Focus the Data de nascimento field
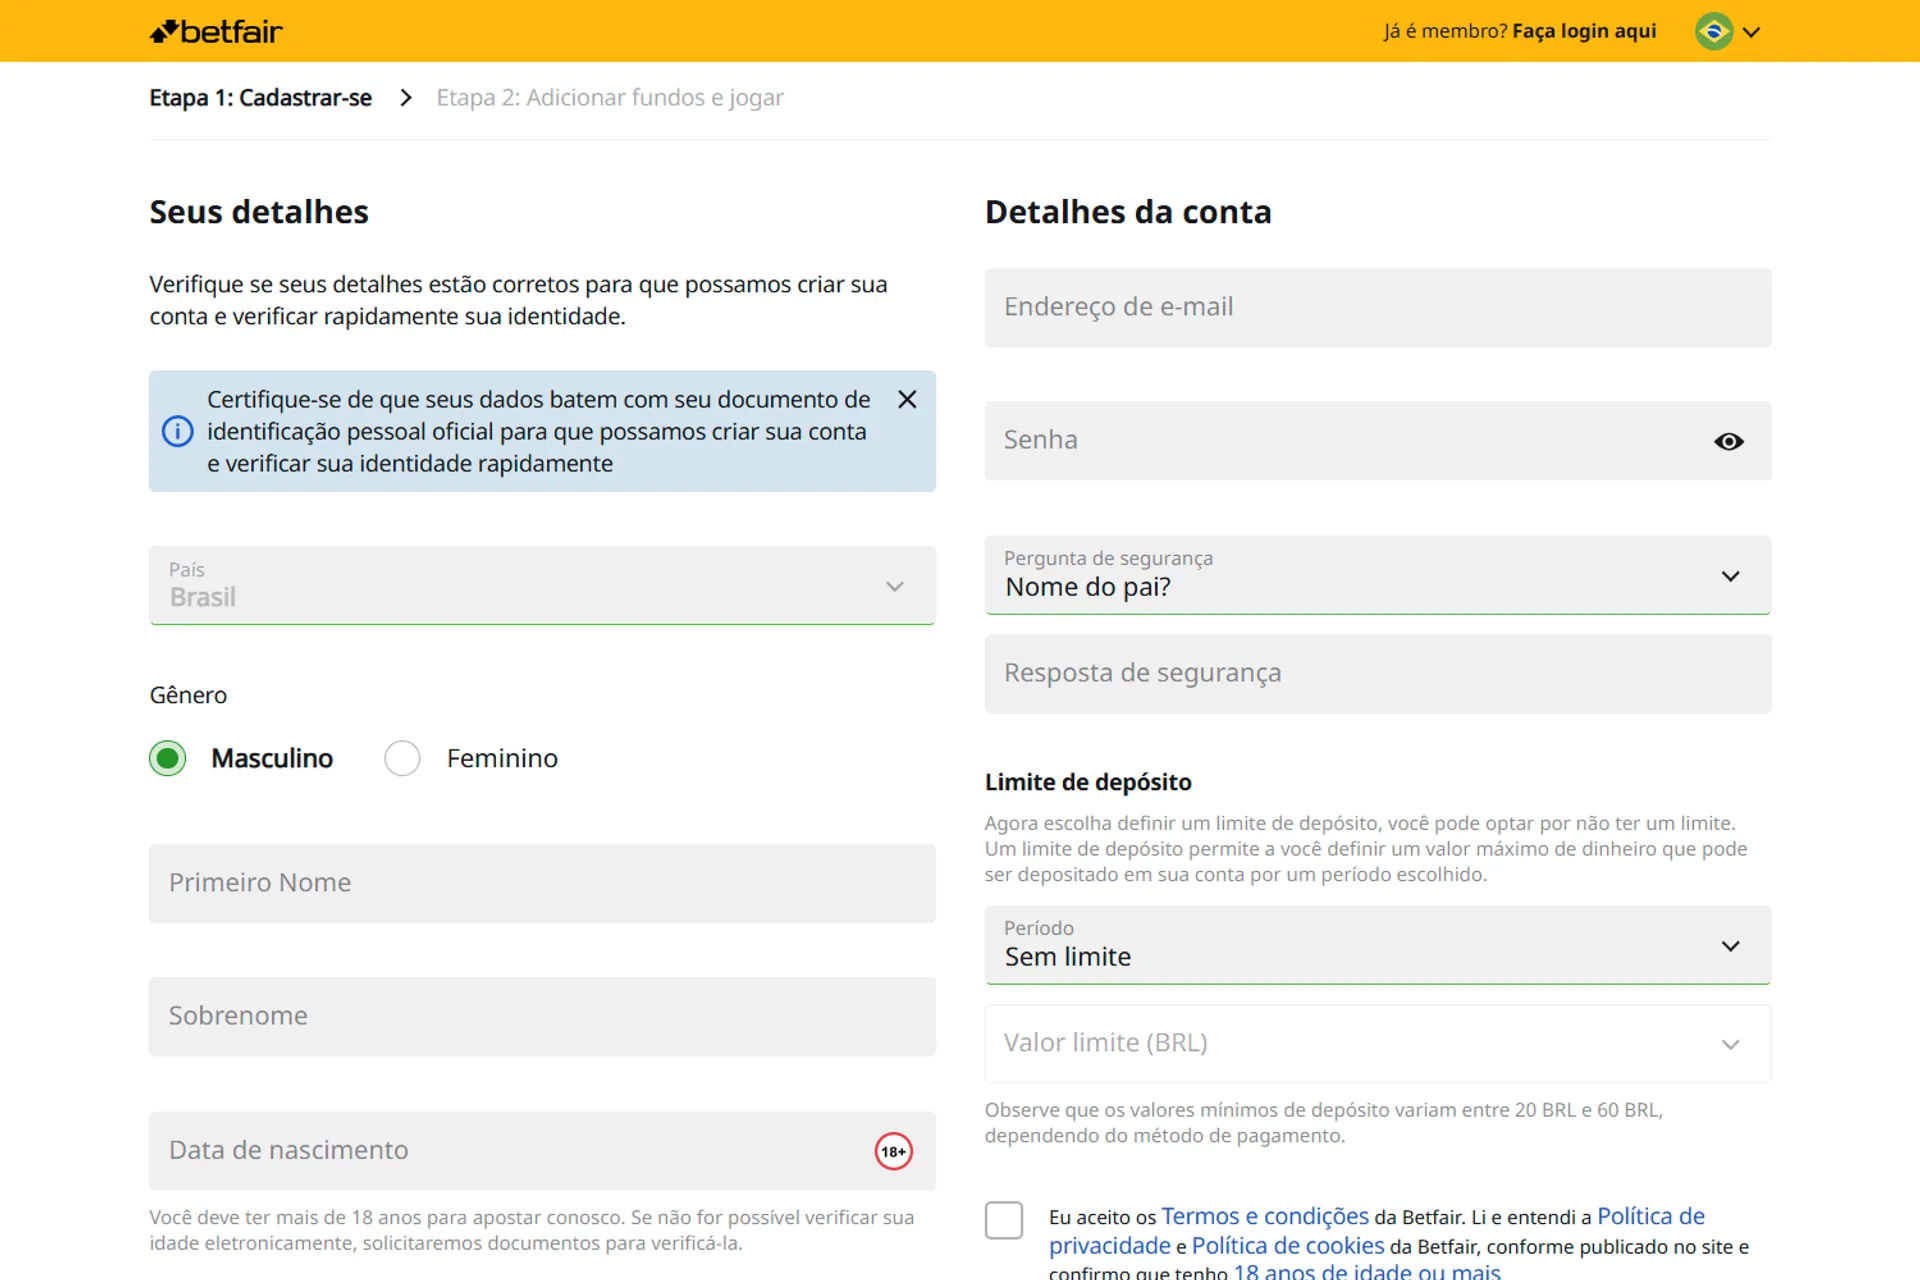 (542, 1151)
